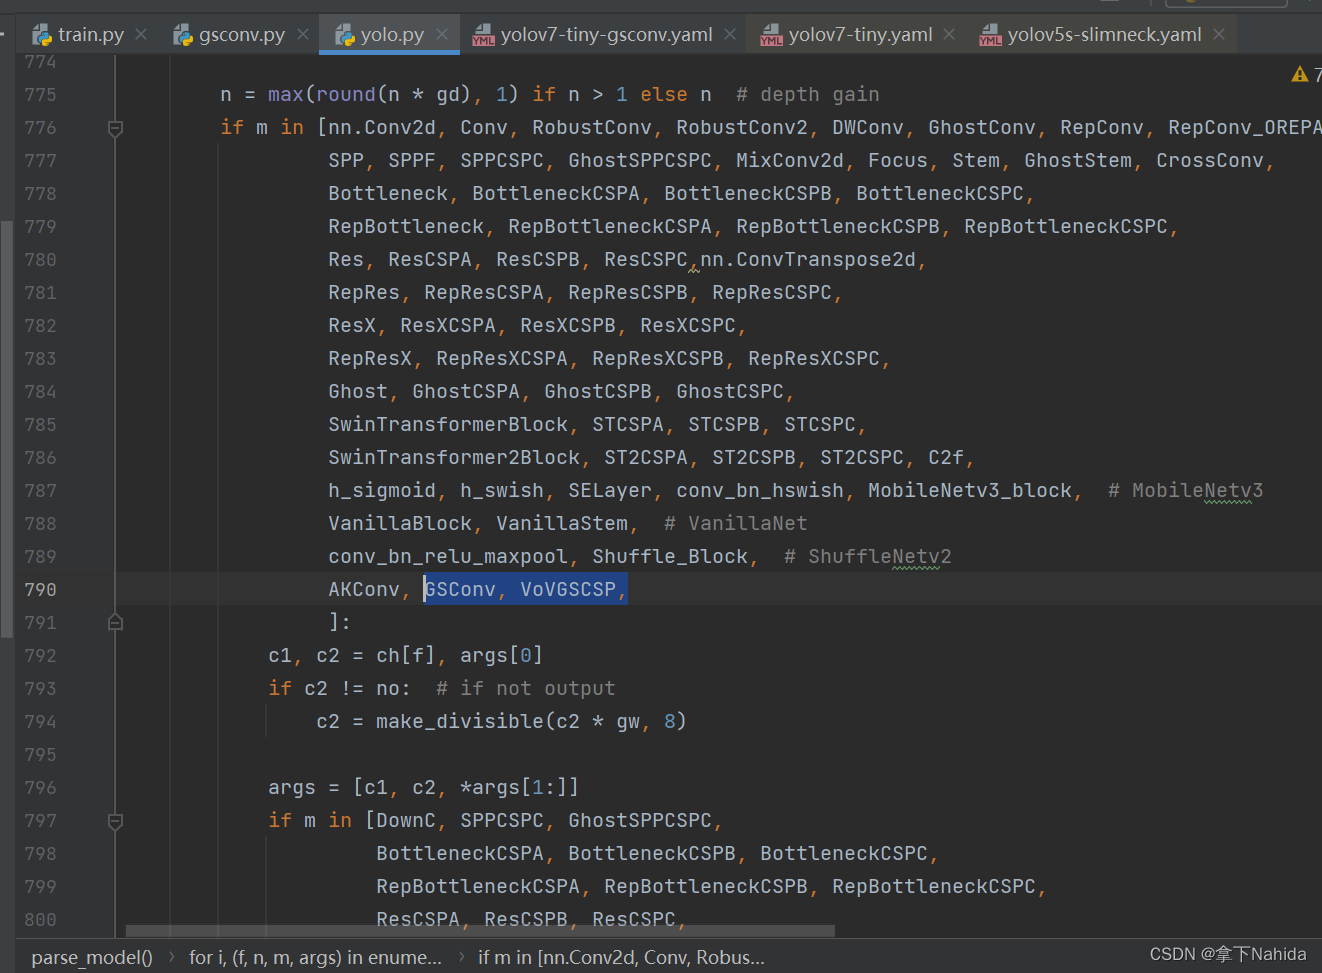Click the VoVGSCSP identifier on line 790
The image size is (1322, 973).
(568, 590)
